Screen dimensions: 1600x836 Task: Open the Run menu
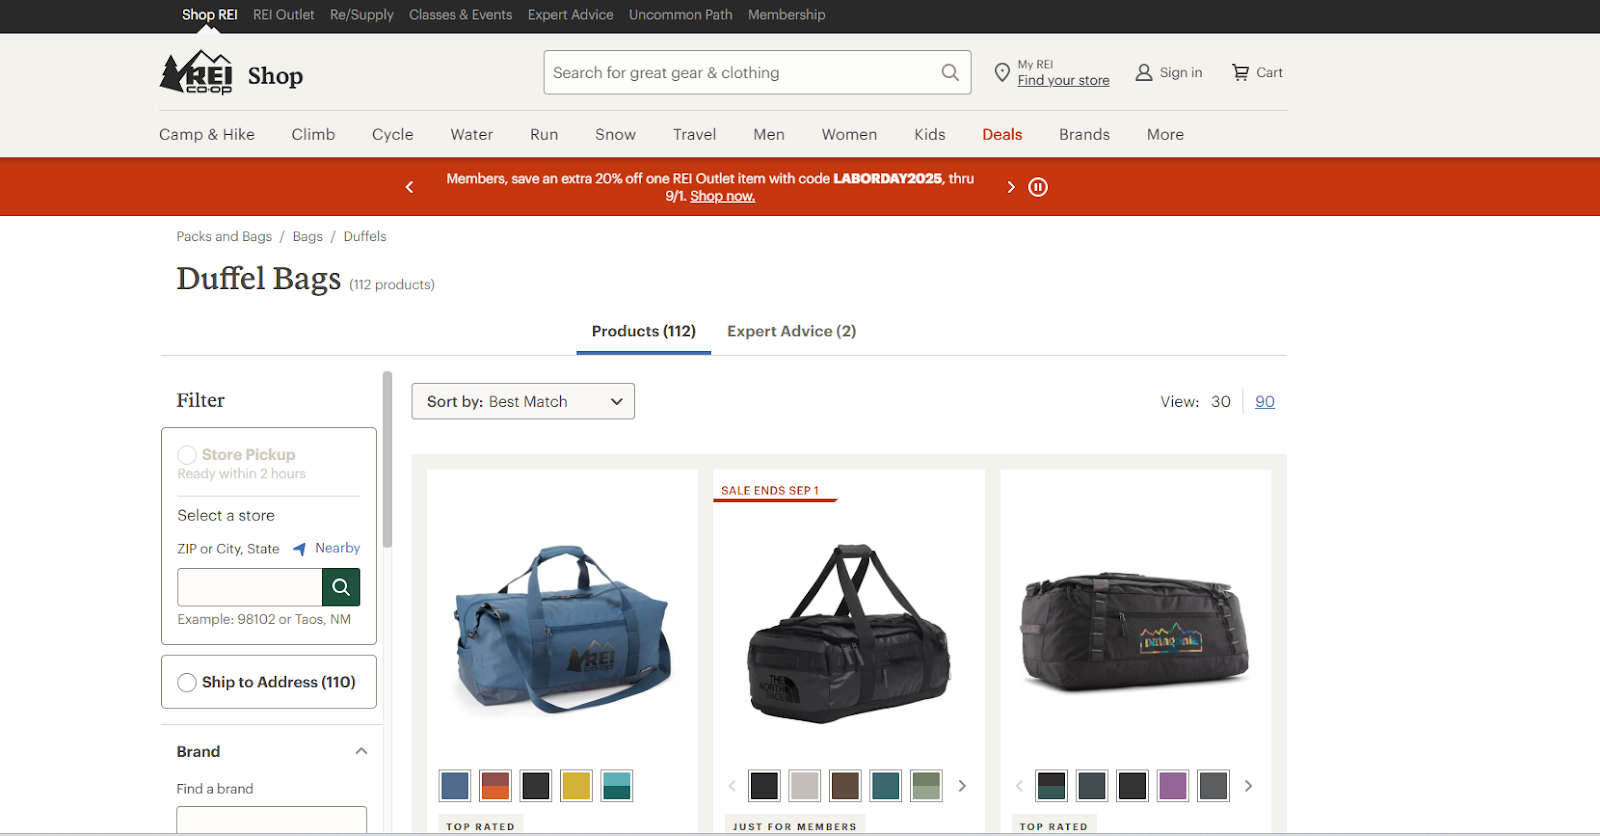[x=544, y=134]
